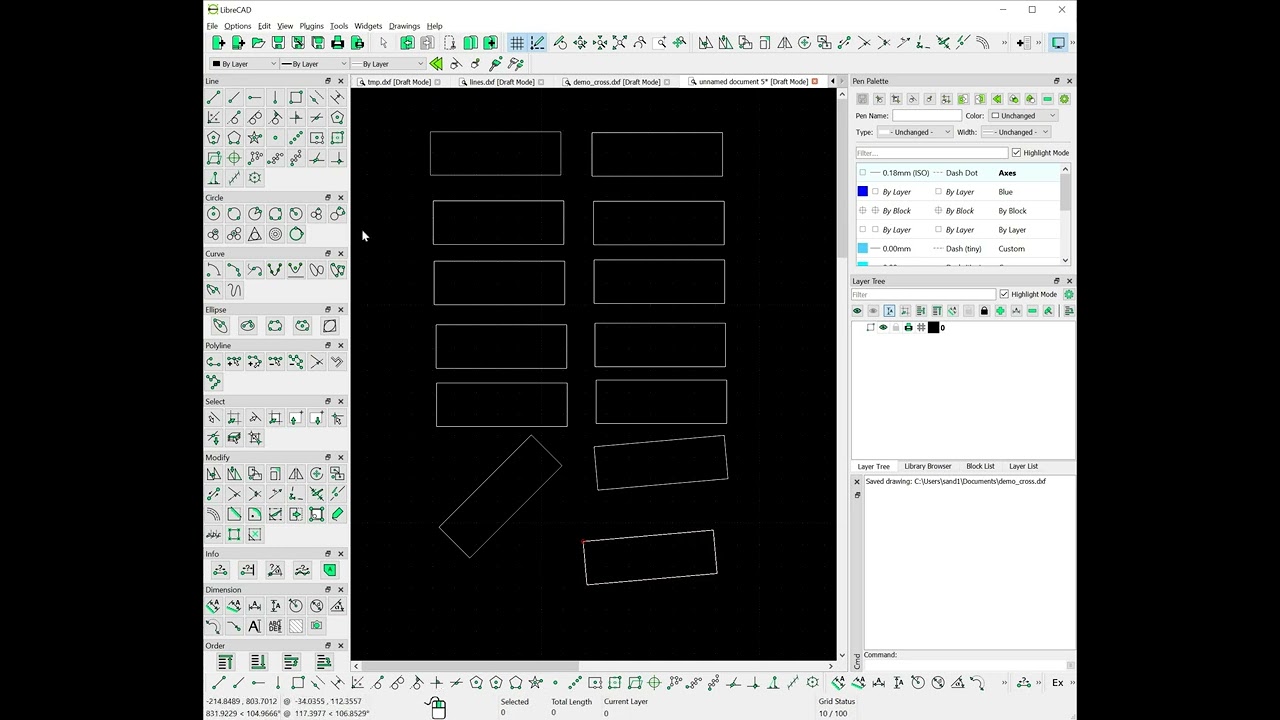Open Pen Palette settings gear icon
The image size is (1280, 720).
[1064, 99]
